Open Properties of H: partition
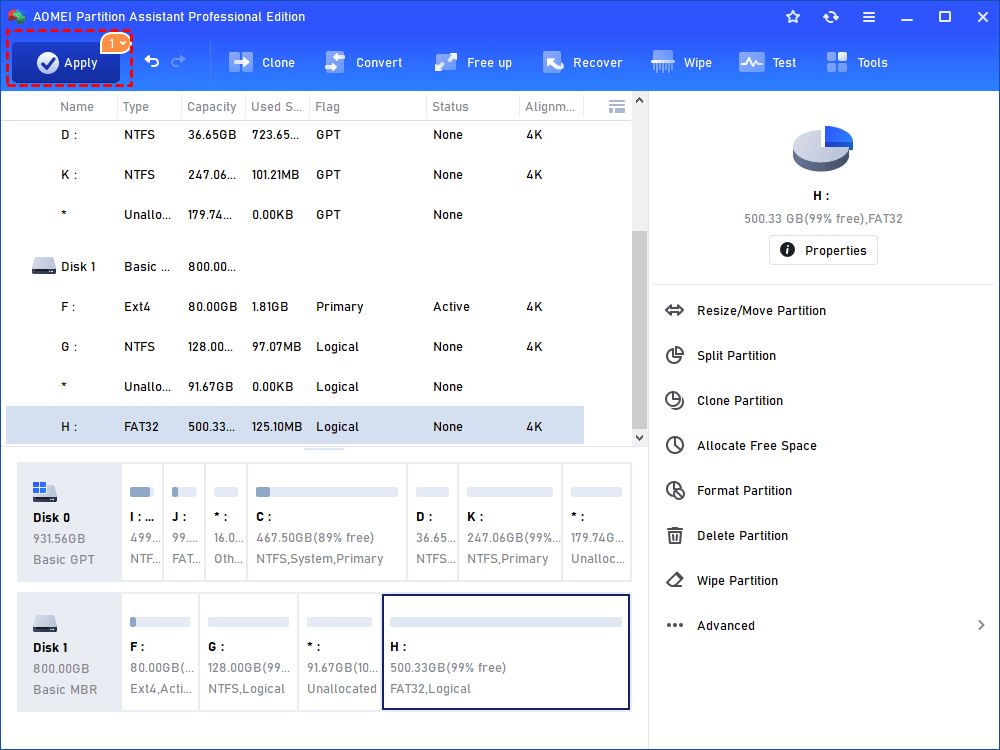 pyautogui.click(x=823, y=250)
